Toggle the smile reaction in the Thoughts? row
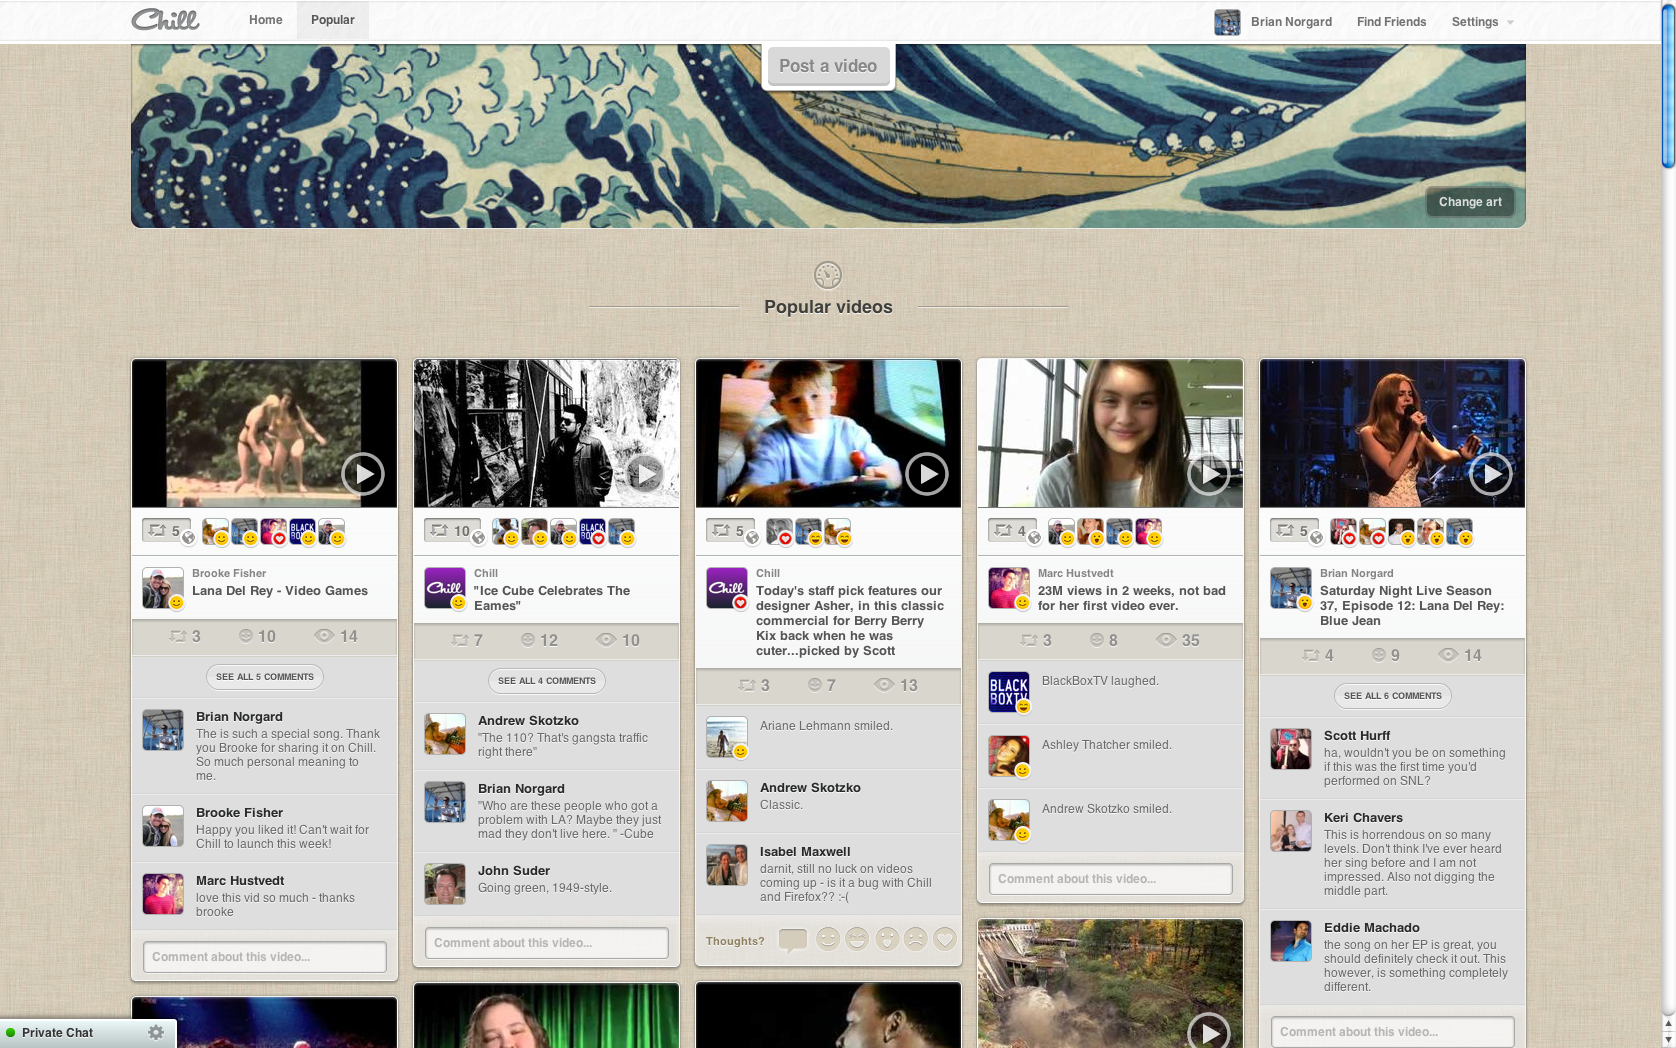Viewport: 1676px width, 1048px height. click(x=828, y=939)
